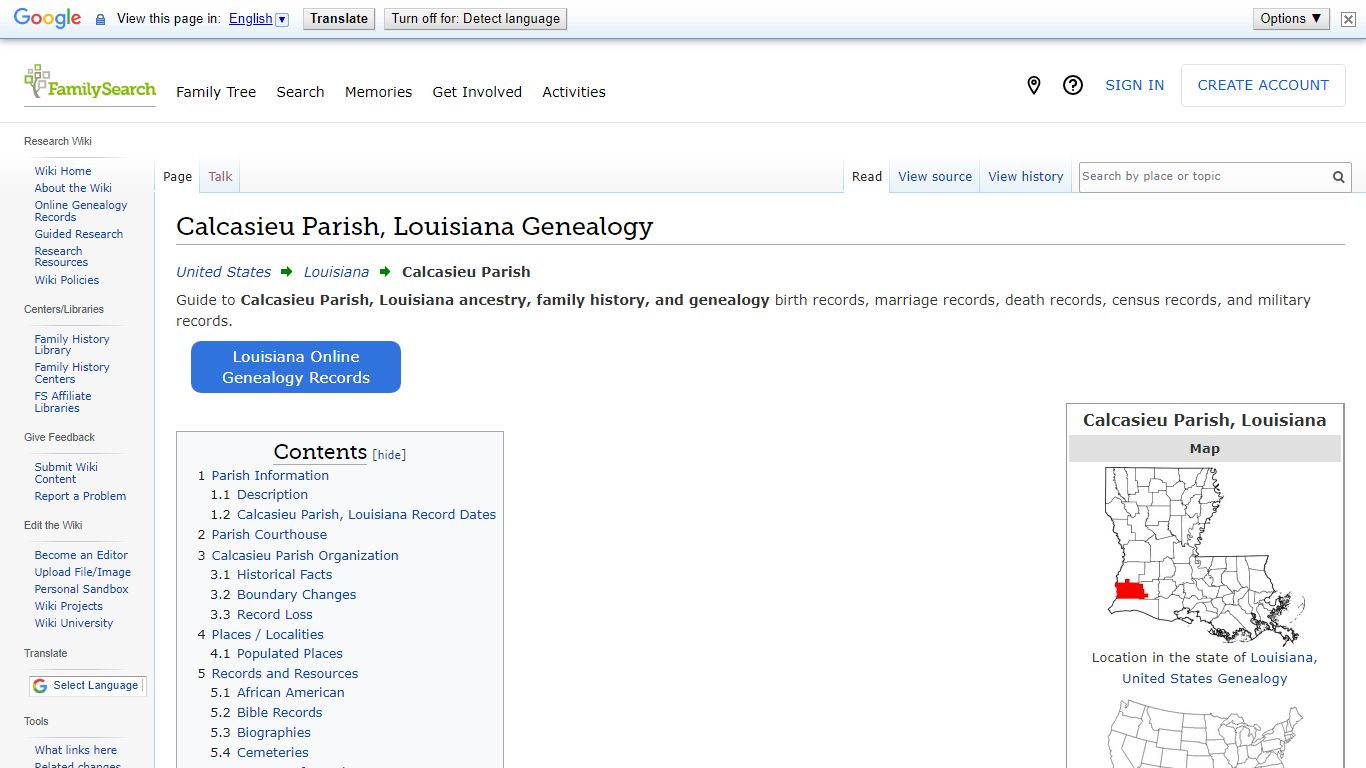Open What links here
This screenshot has width=1366, height=768.
(x=76, y=750)
